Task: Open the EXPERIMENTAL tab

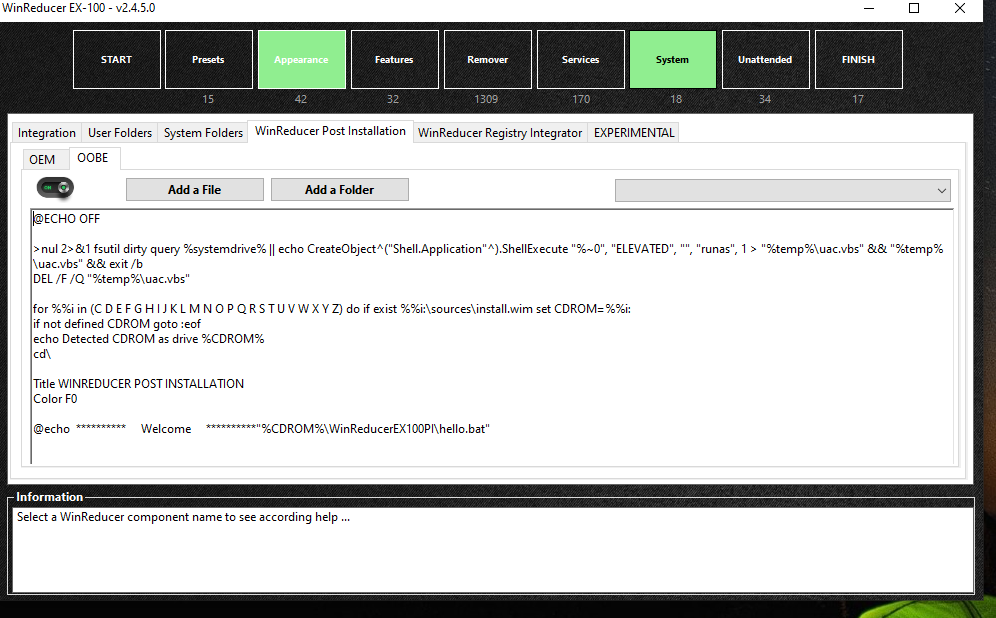Action: point(634,133)
